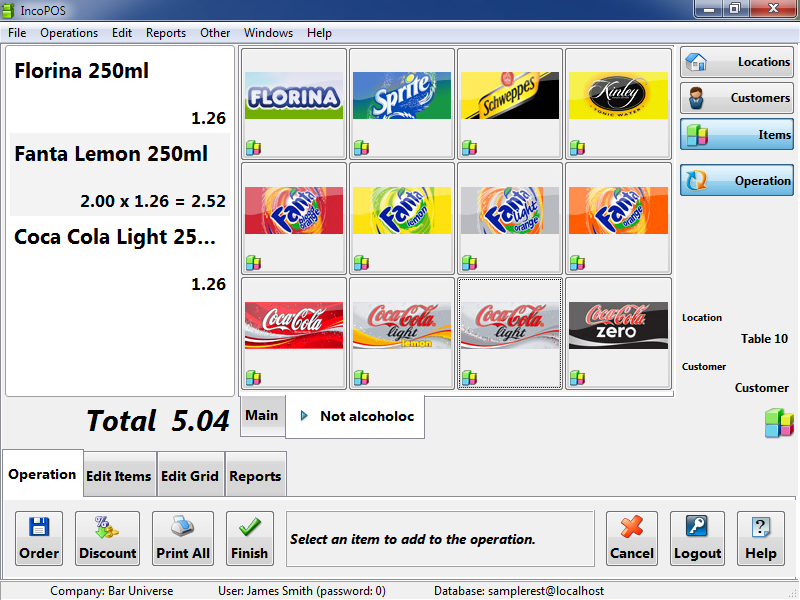
Task: Click cube icon under Fanta Orange tile
Action: click(578, 263)
